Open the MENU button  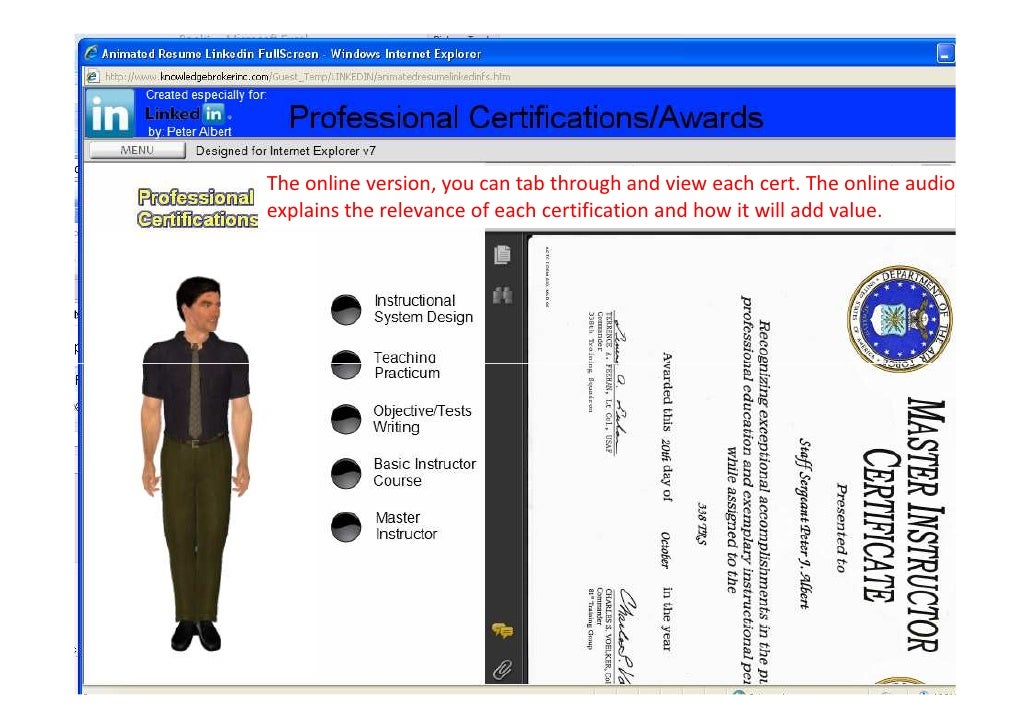137,150
